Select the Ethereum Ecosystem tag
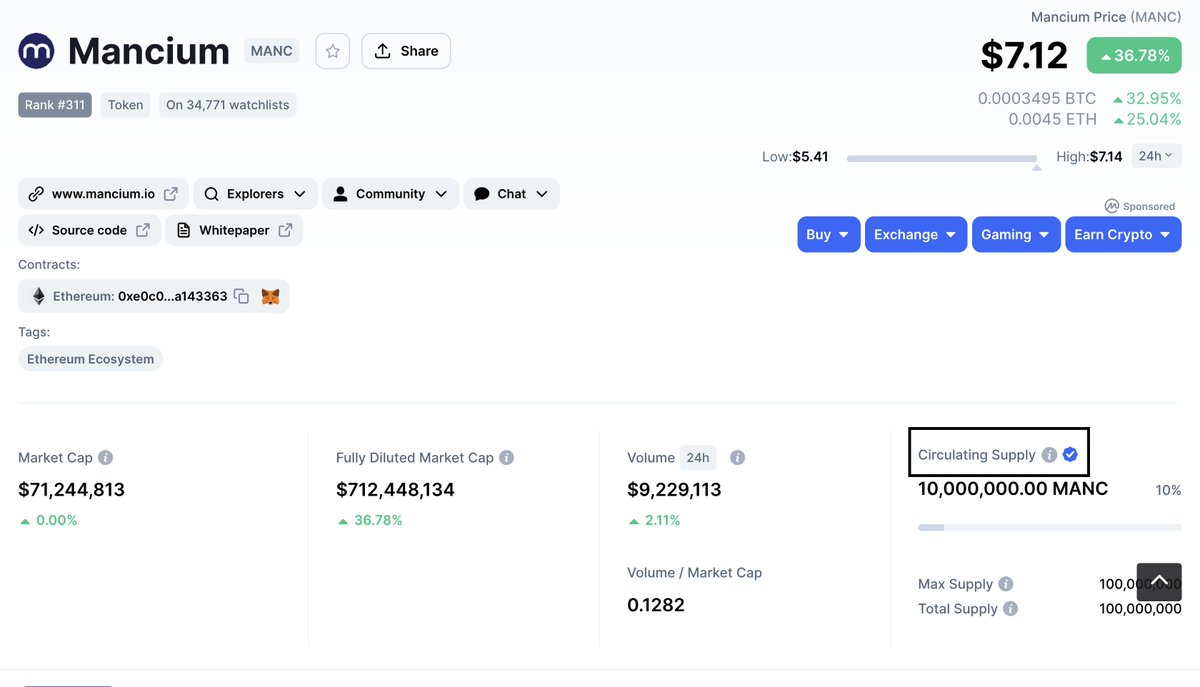Screen dimensions: 1200x687 click(90, 359)
